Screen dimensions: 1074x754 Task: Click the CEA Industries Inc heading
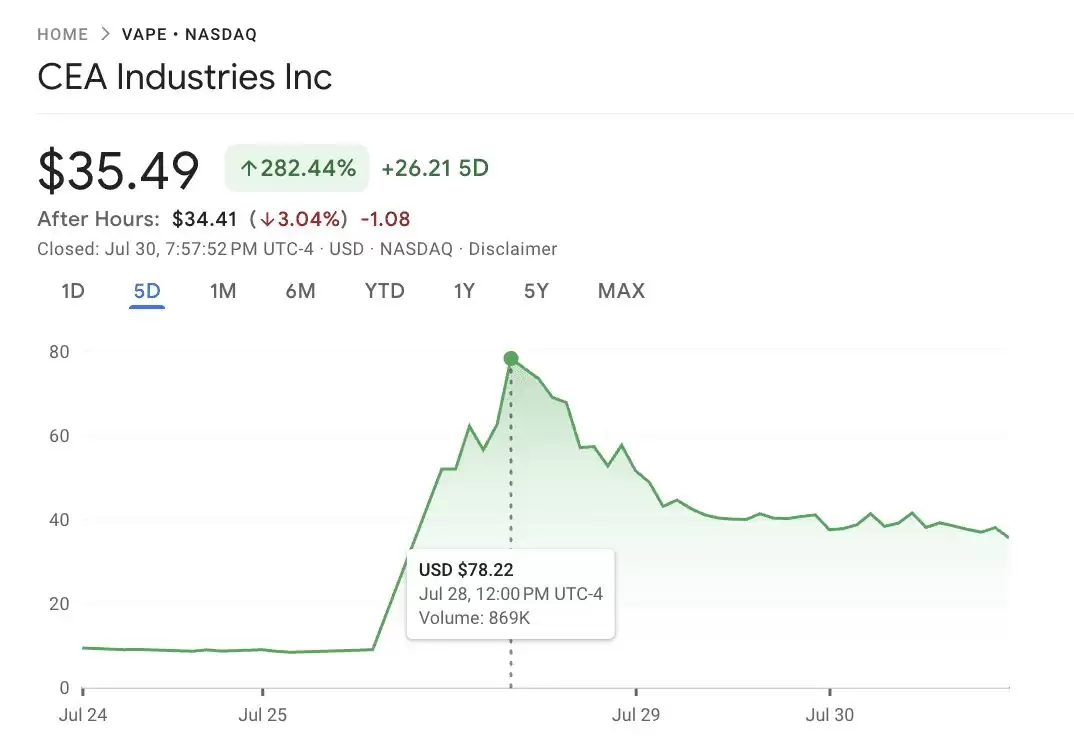(185, 78)
